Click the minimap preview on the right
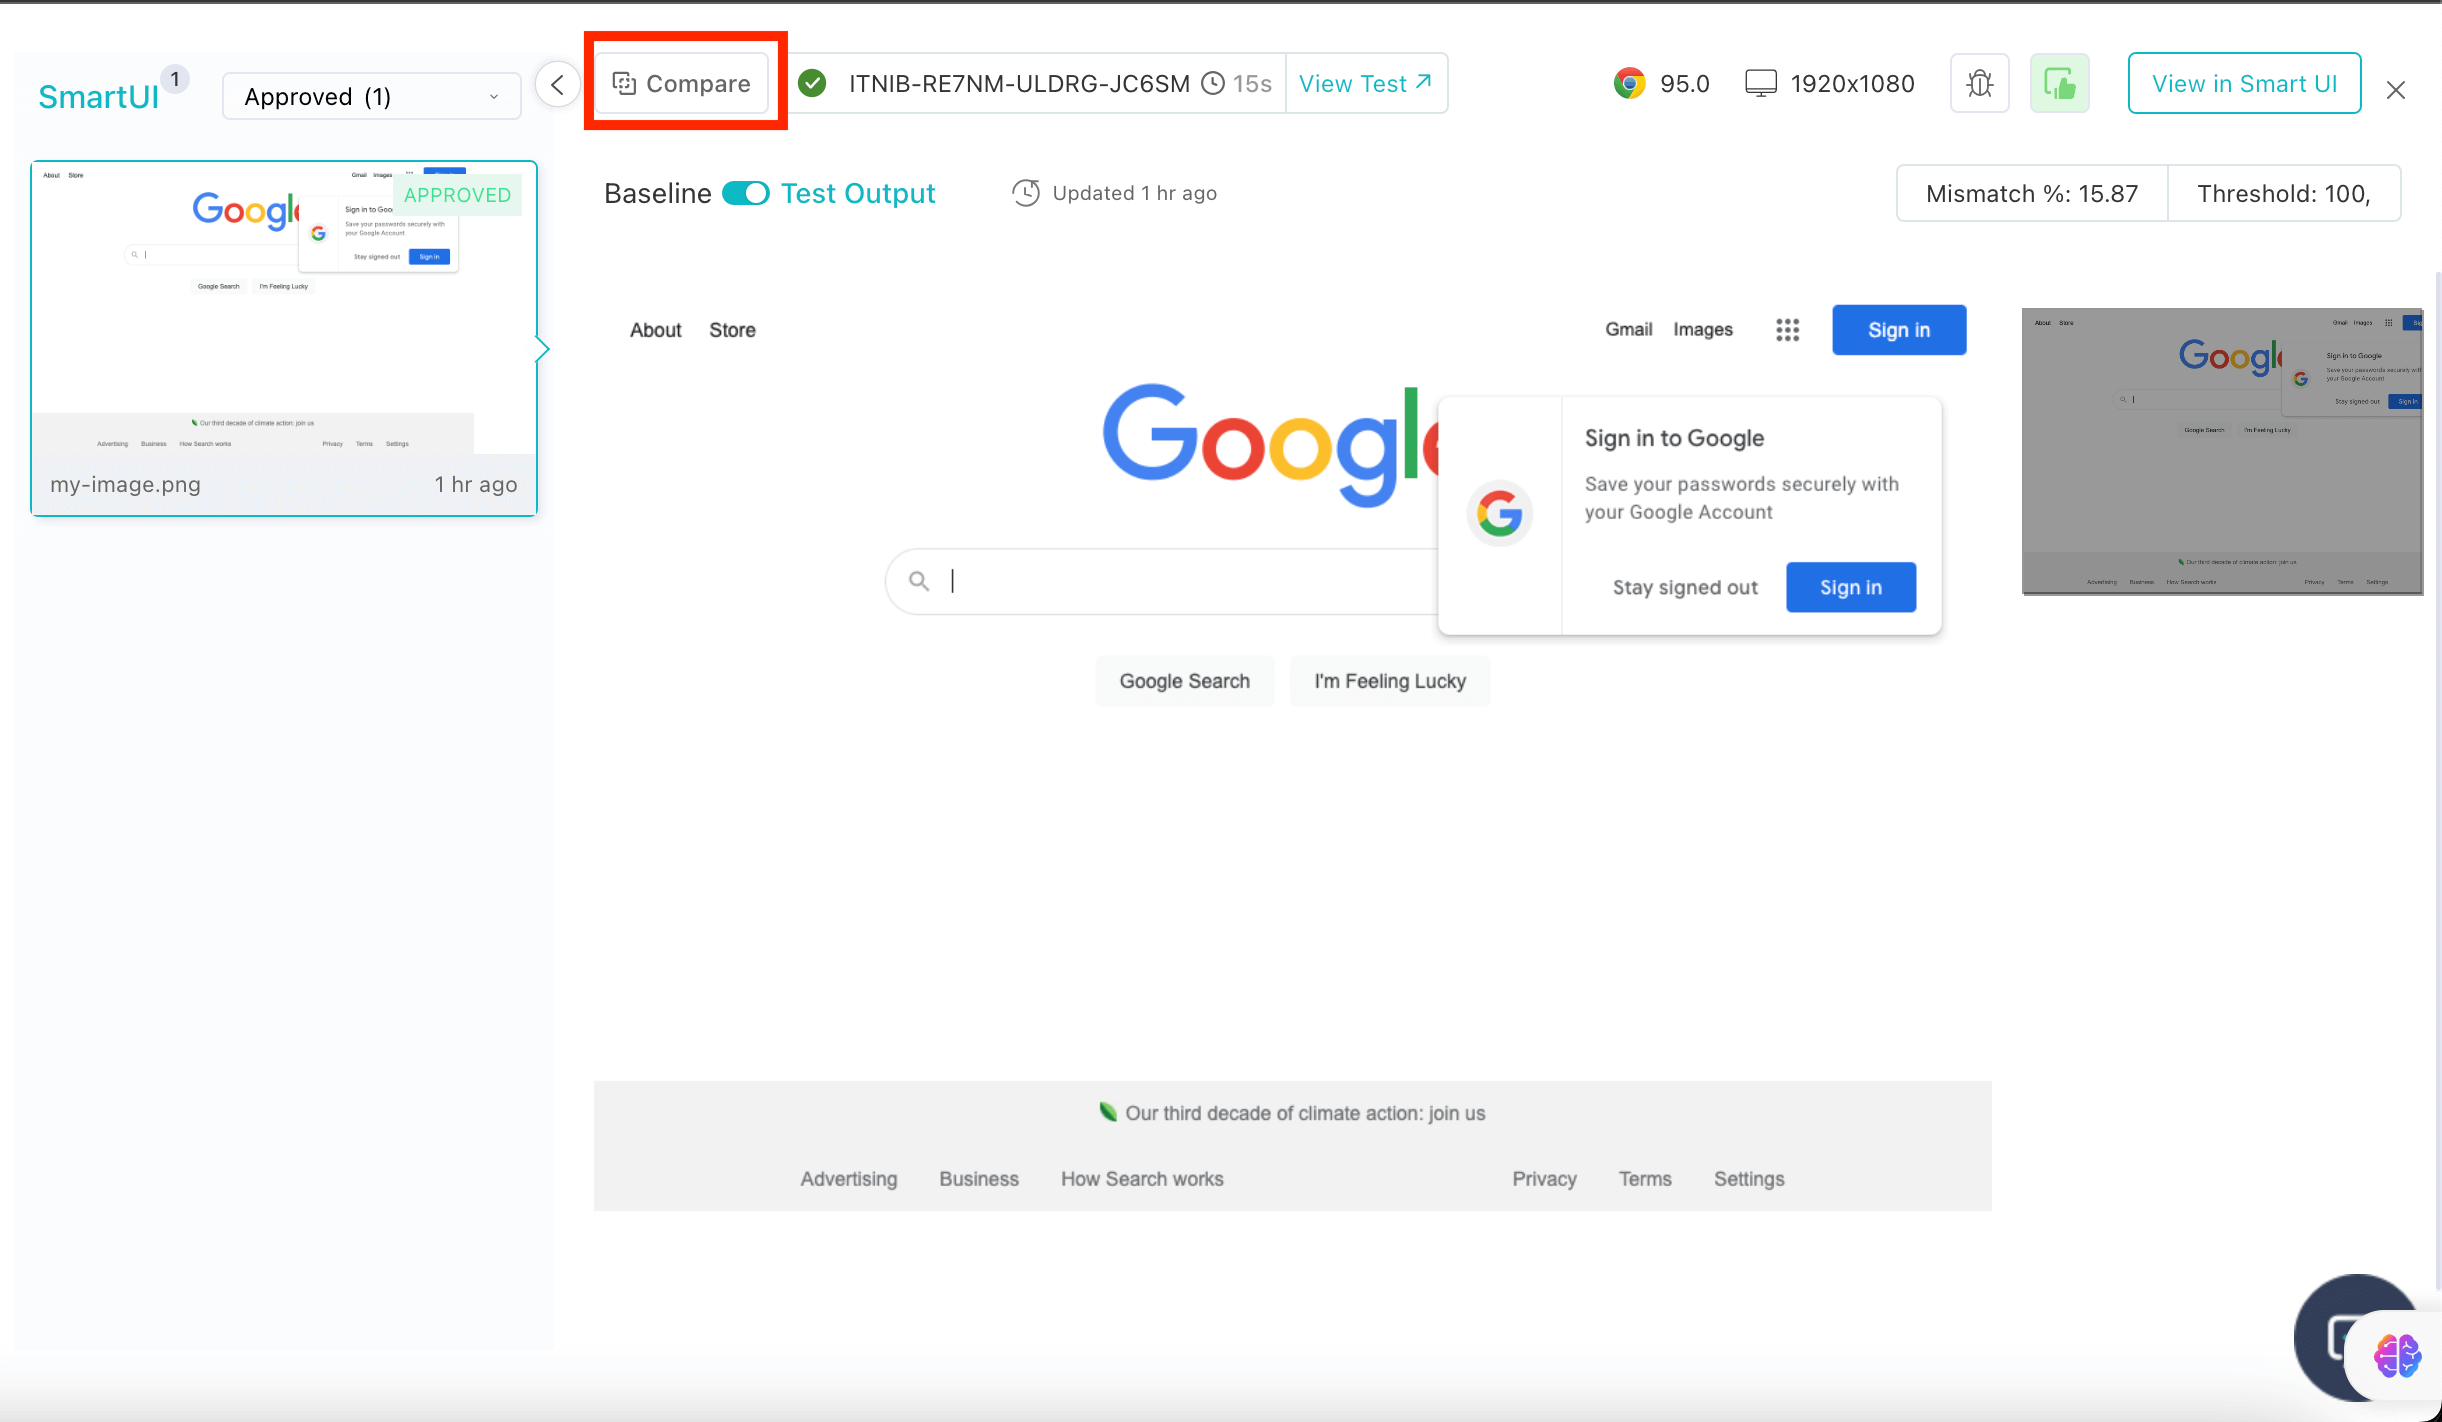The image size is (2442, 1422). pos(2221,451)
